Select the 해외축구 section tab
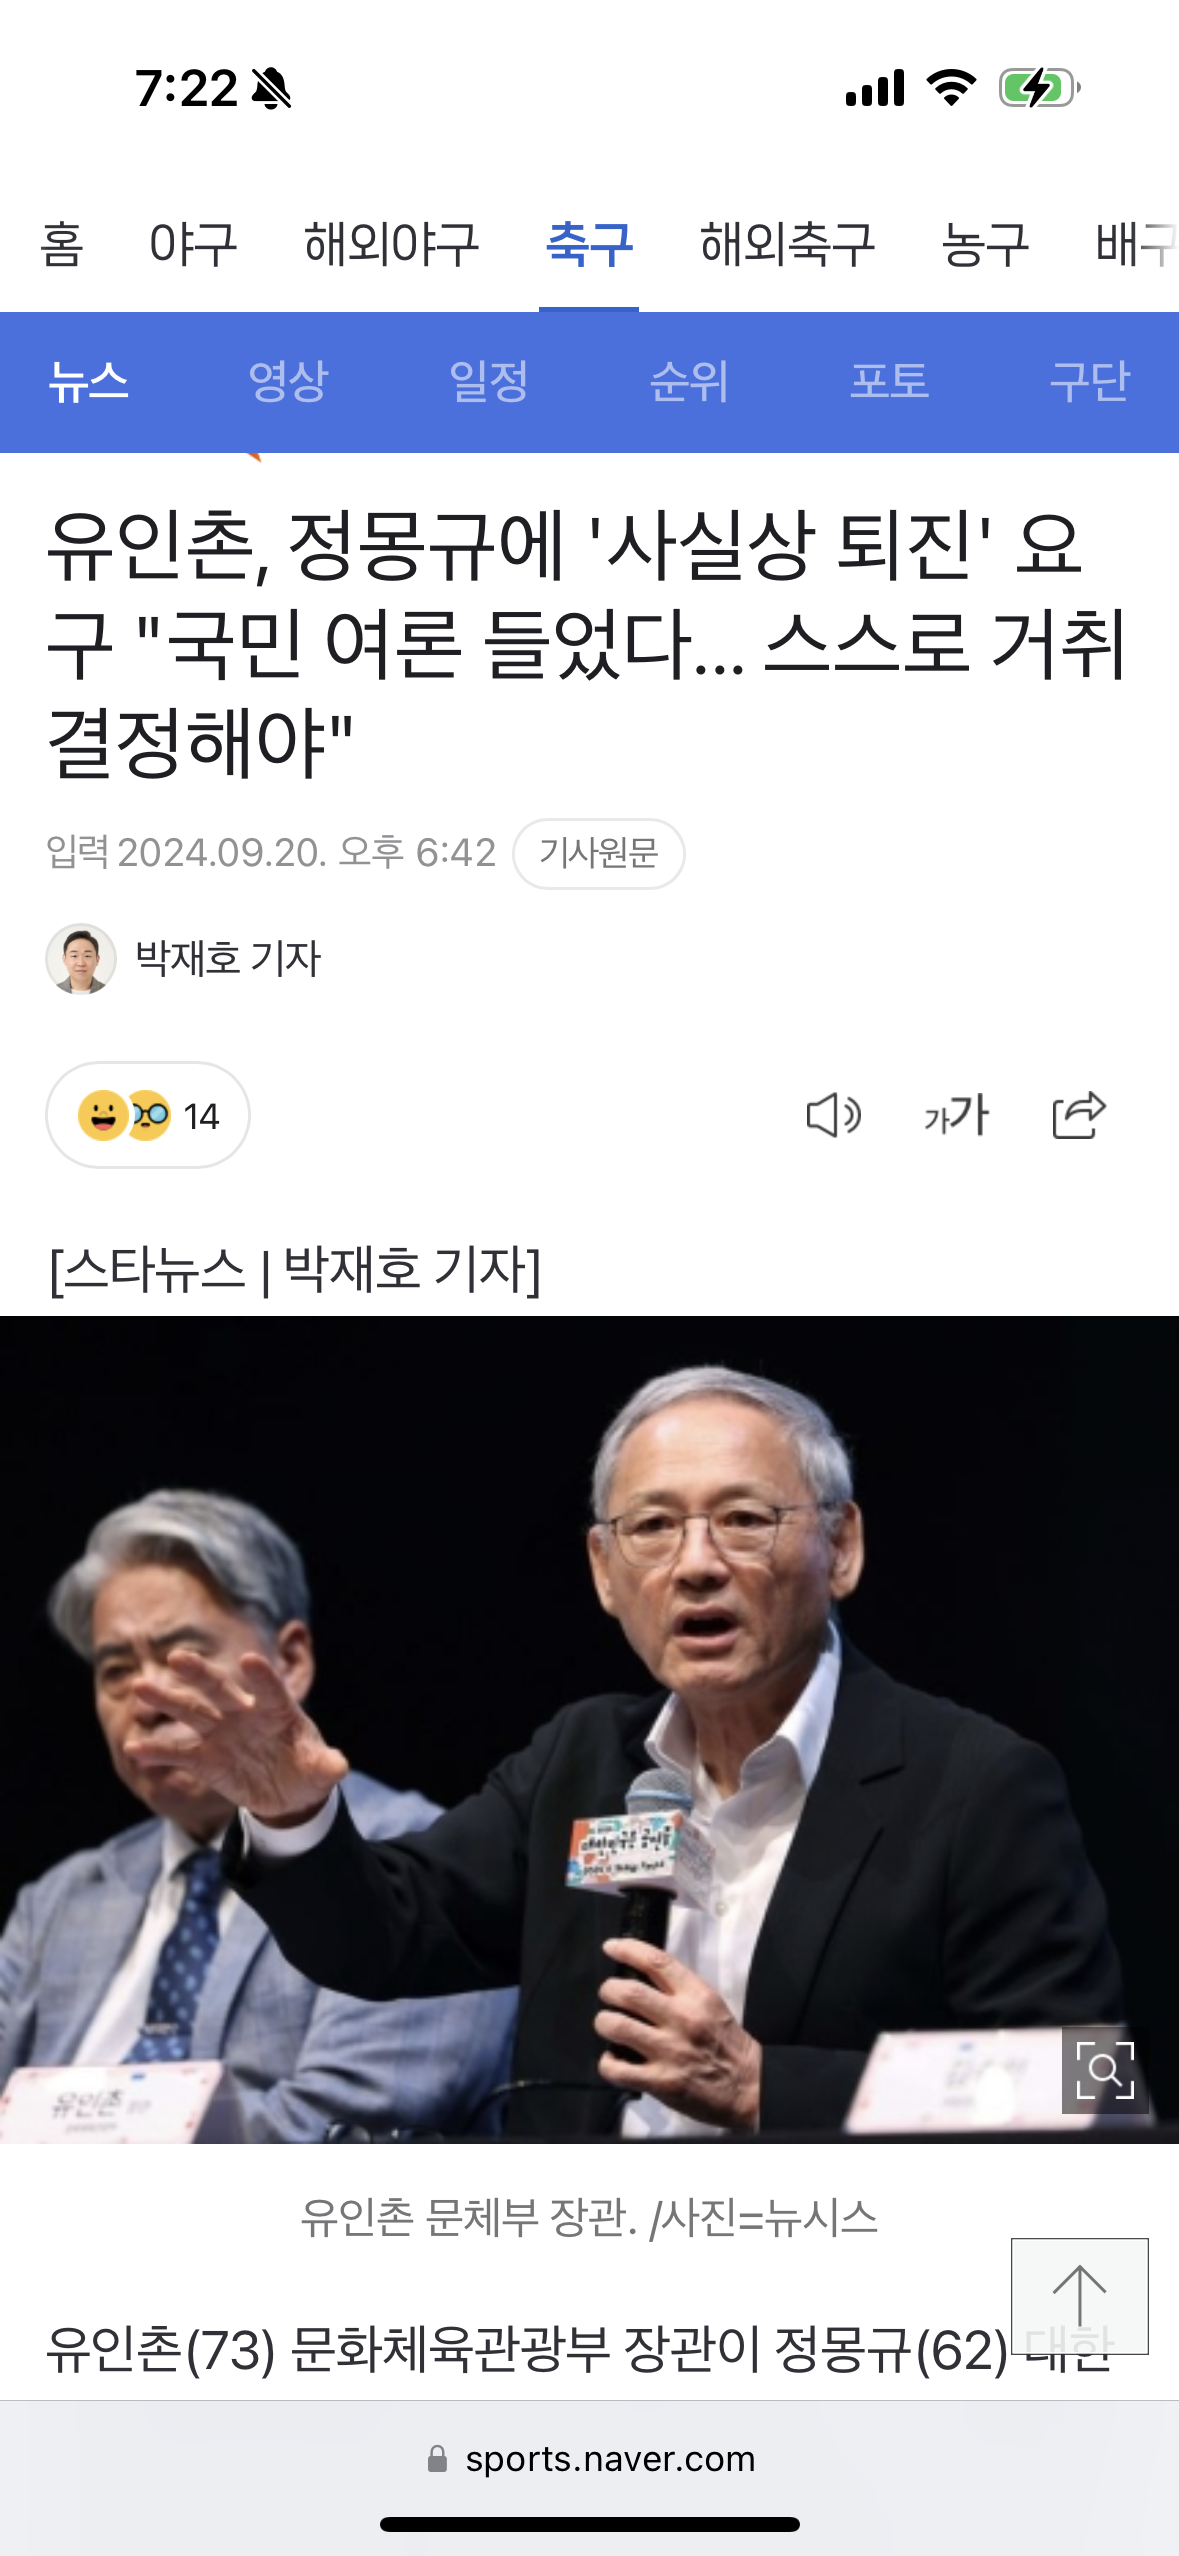This screenshot has width=1179, height=2556. coord(787,245)
